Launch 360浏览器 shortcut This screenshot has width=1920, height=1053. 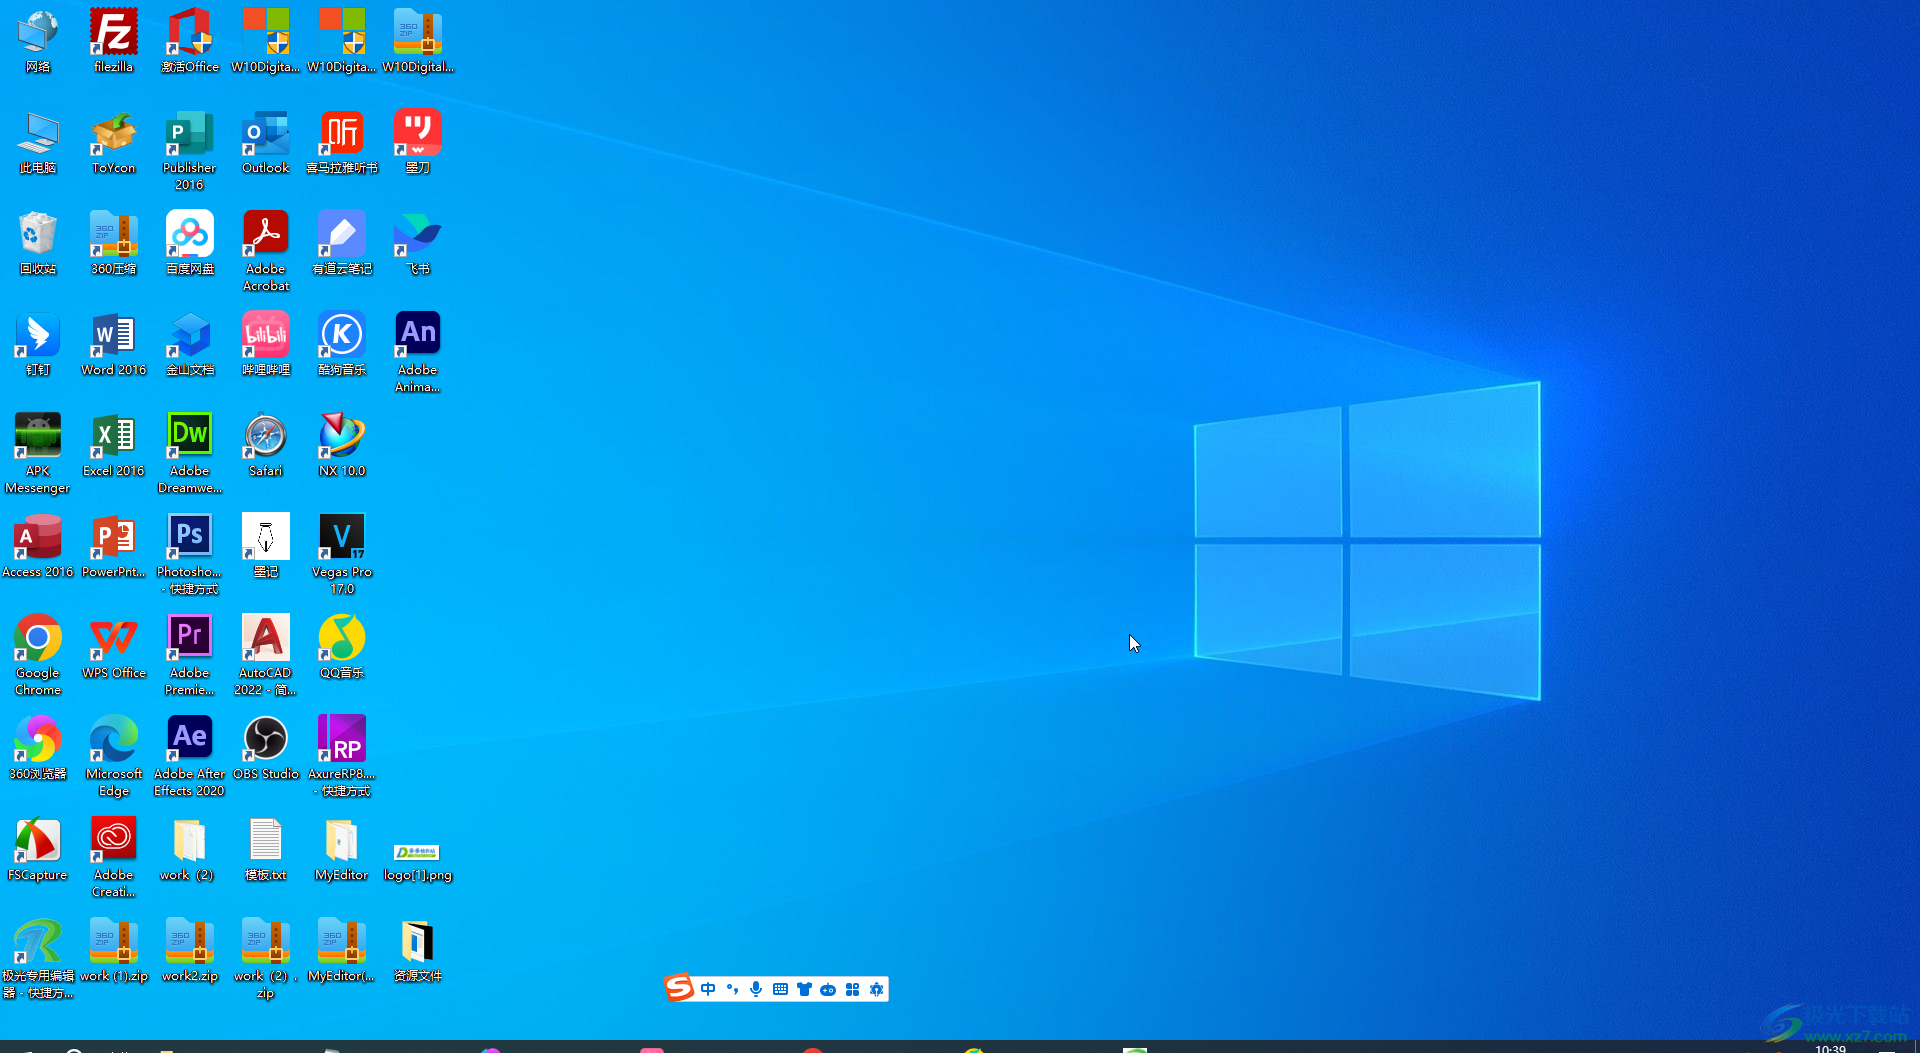(x=38, y=748)
